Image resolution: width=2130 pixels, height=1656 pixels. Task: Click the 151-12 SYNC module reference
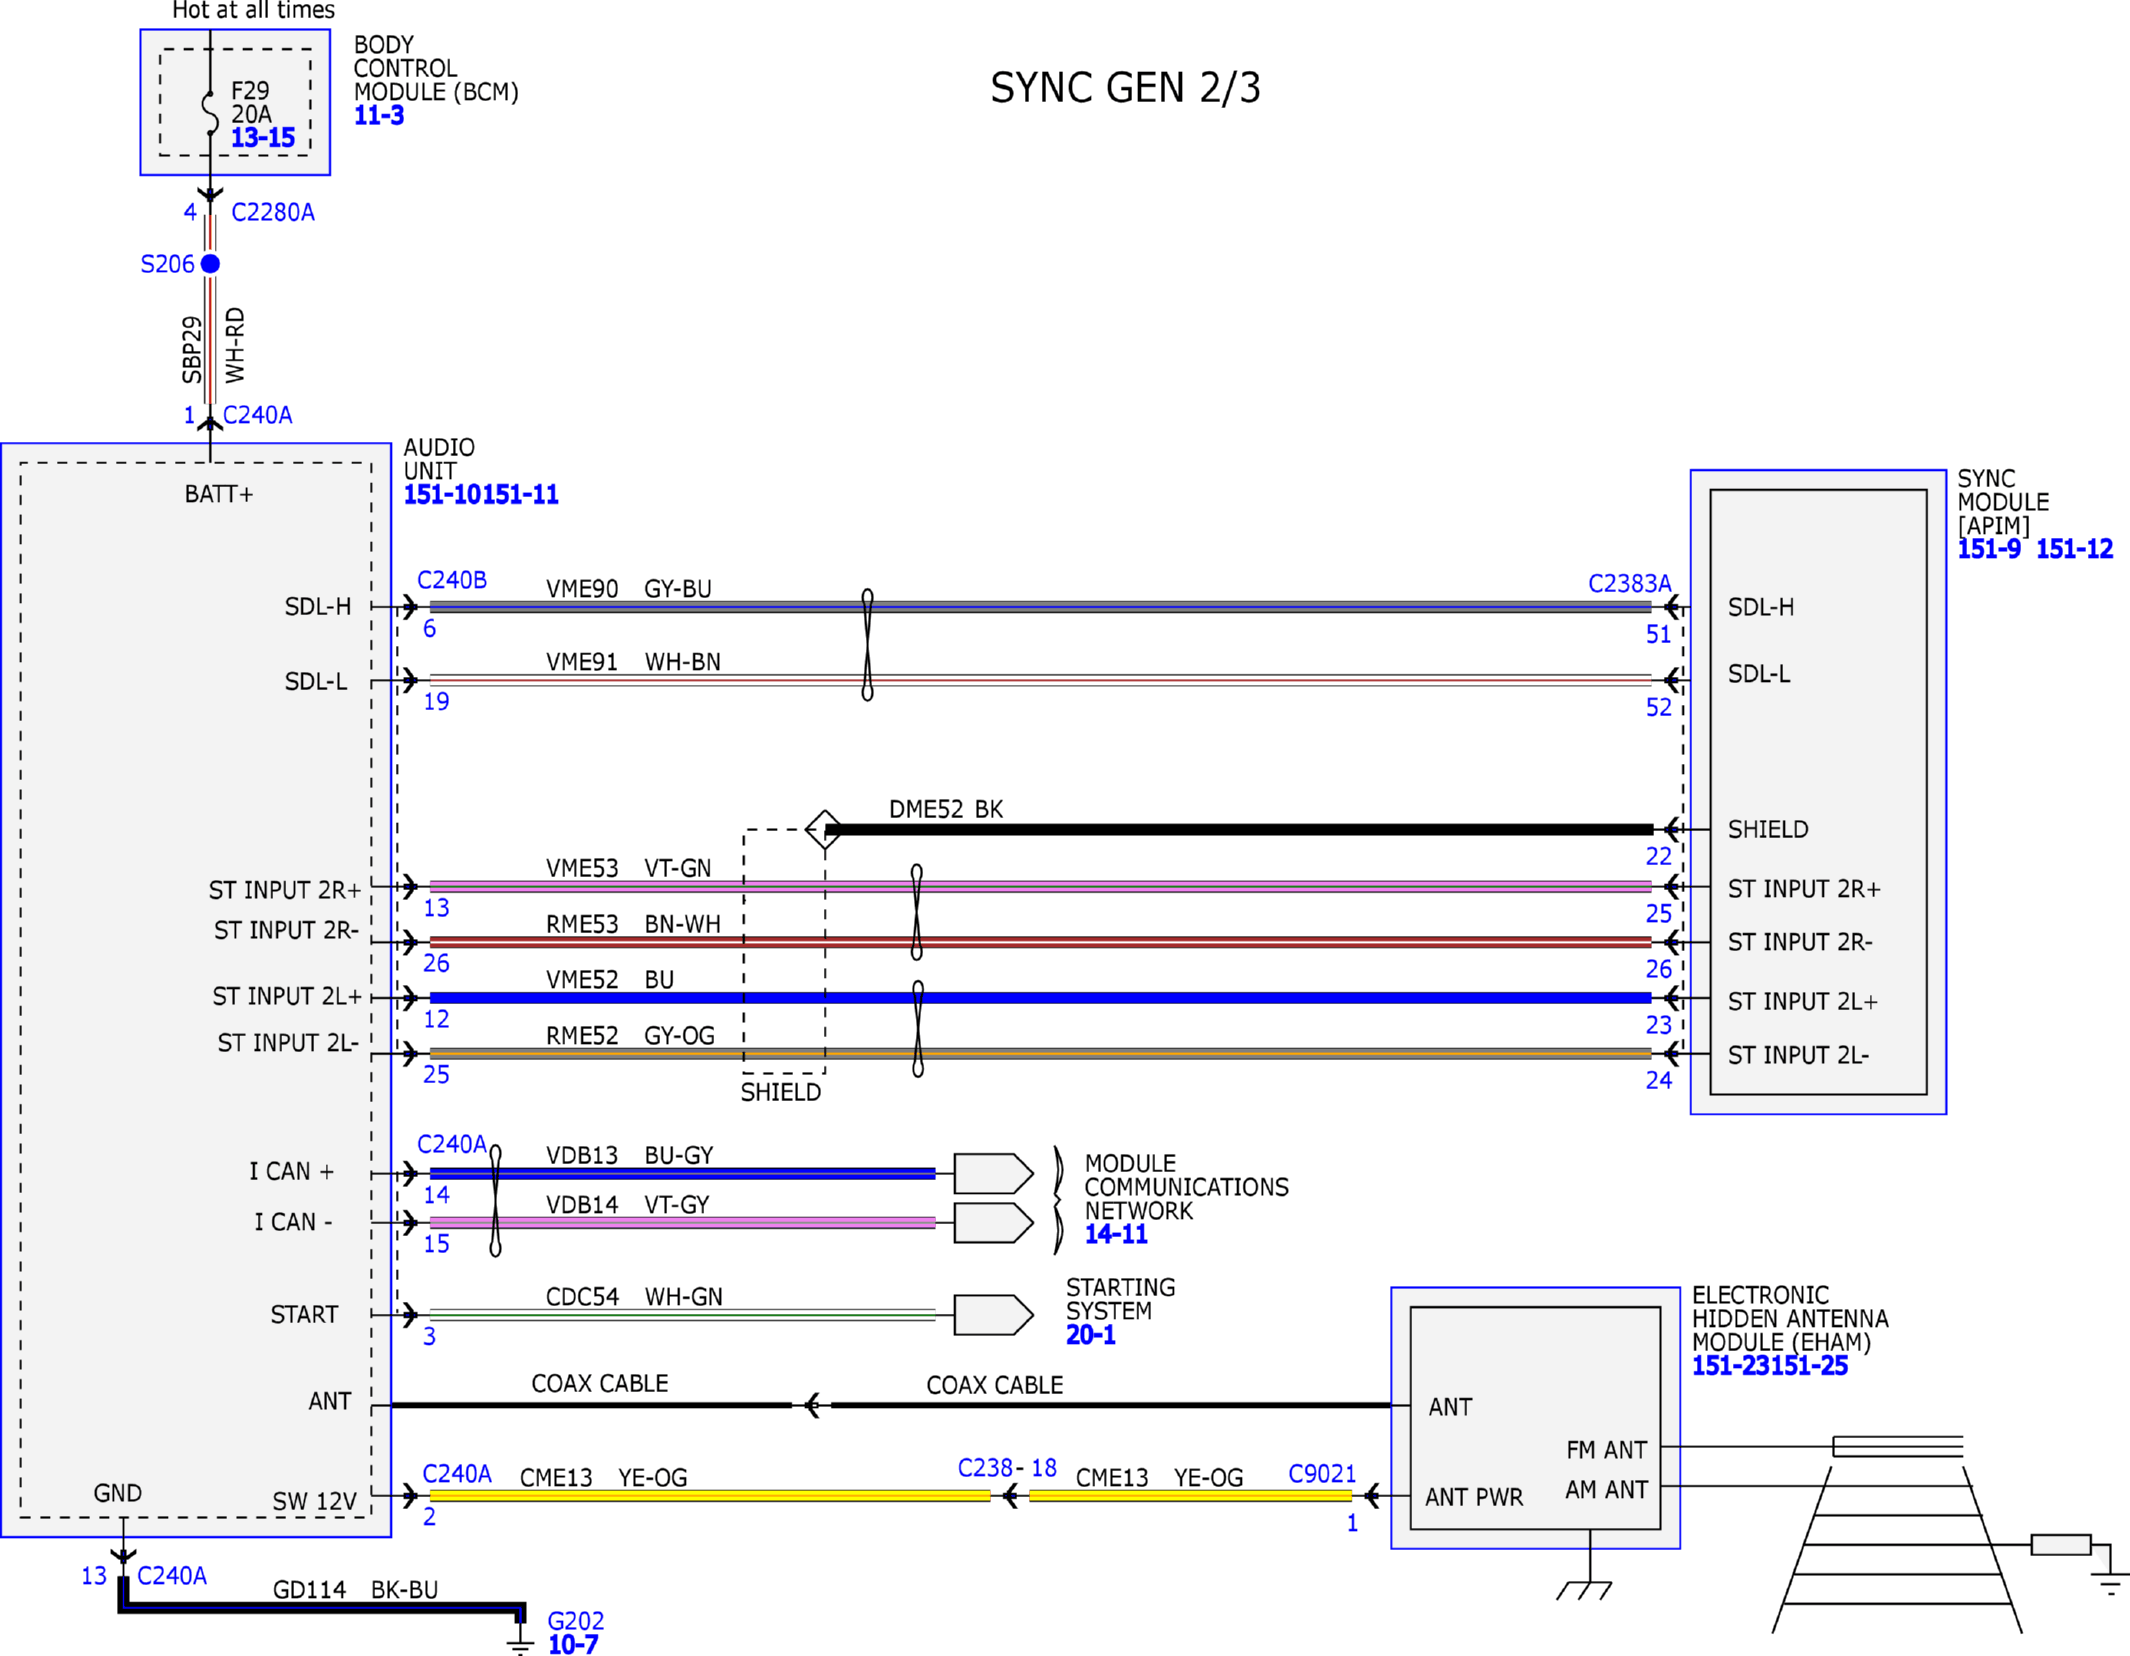point(2074,549)
